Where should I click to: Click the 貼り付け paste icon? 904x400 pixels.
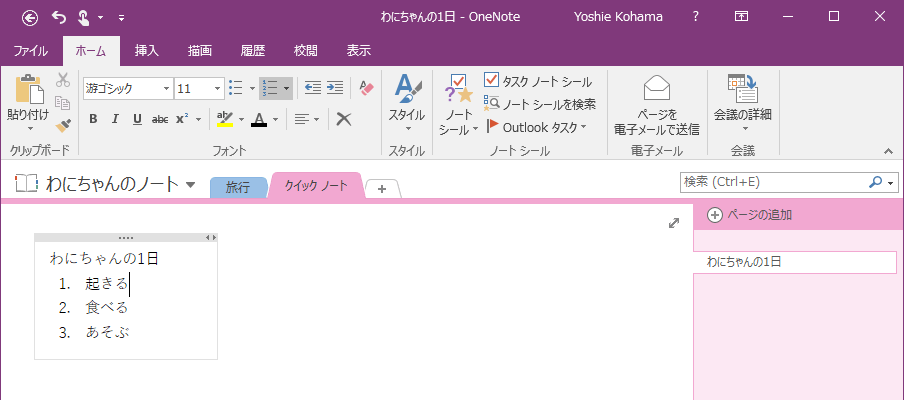[x=29, y=88]
